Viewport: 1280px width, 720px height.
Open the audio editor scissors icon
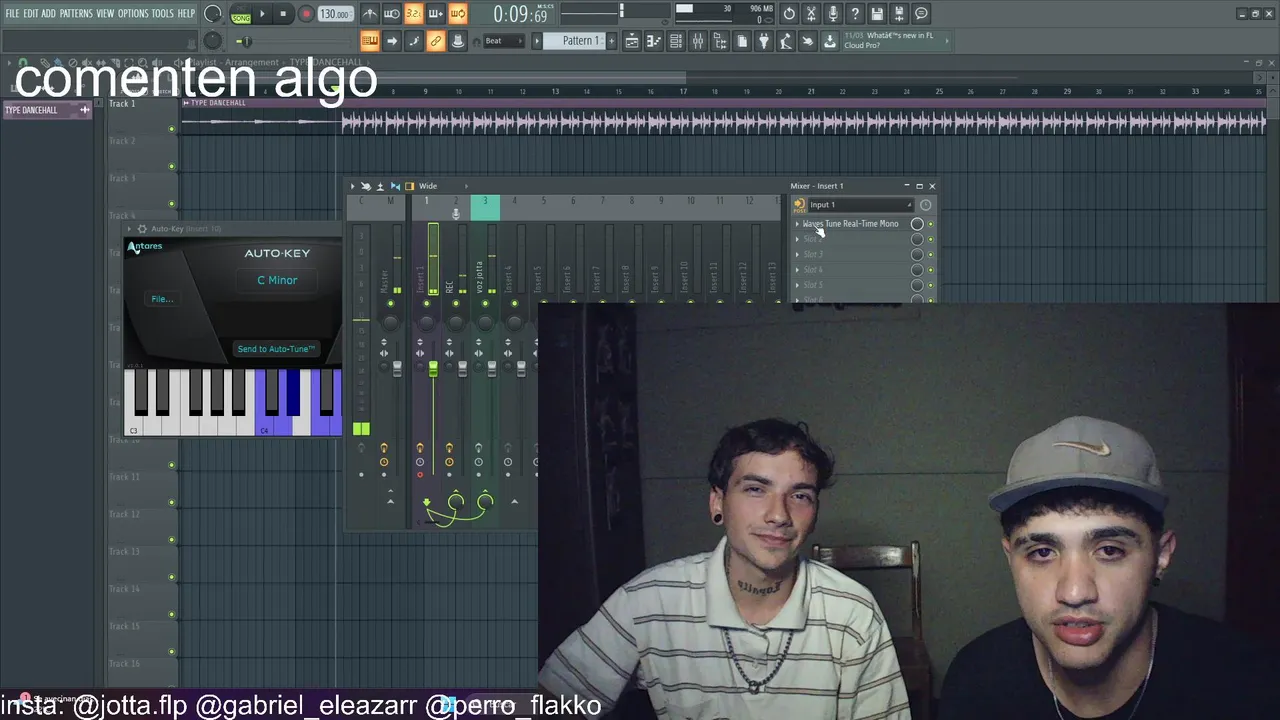point(812,14)
